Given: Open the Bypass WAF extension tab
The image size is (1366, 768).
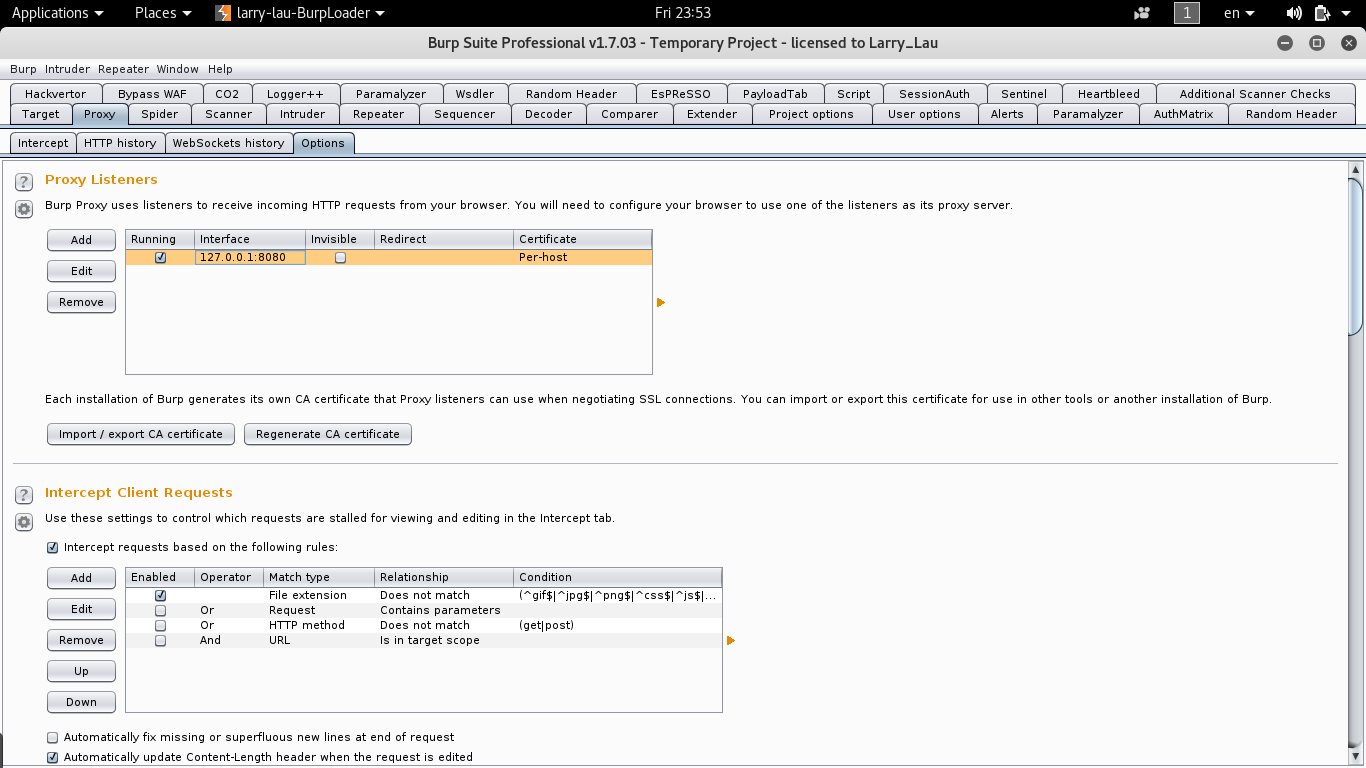Looking at the screenshot, I should click(x=152, y=94).
